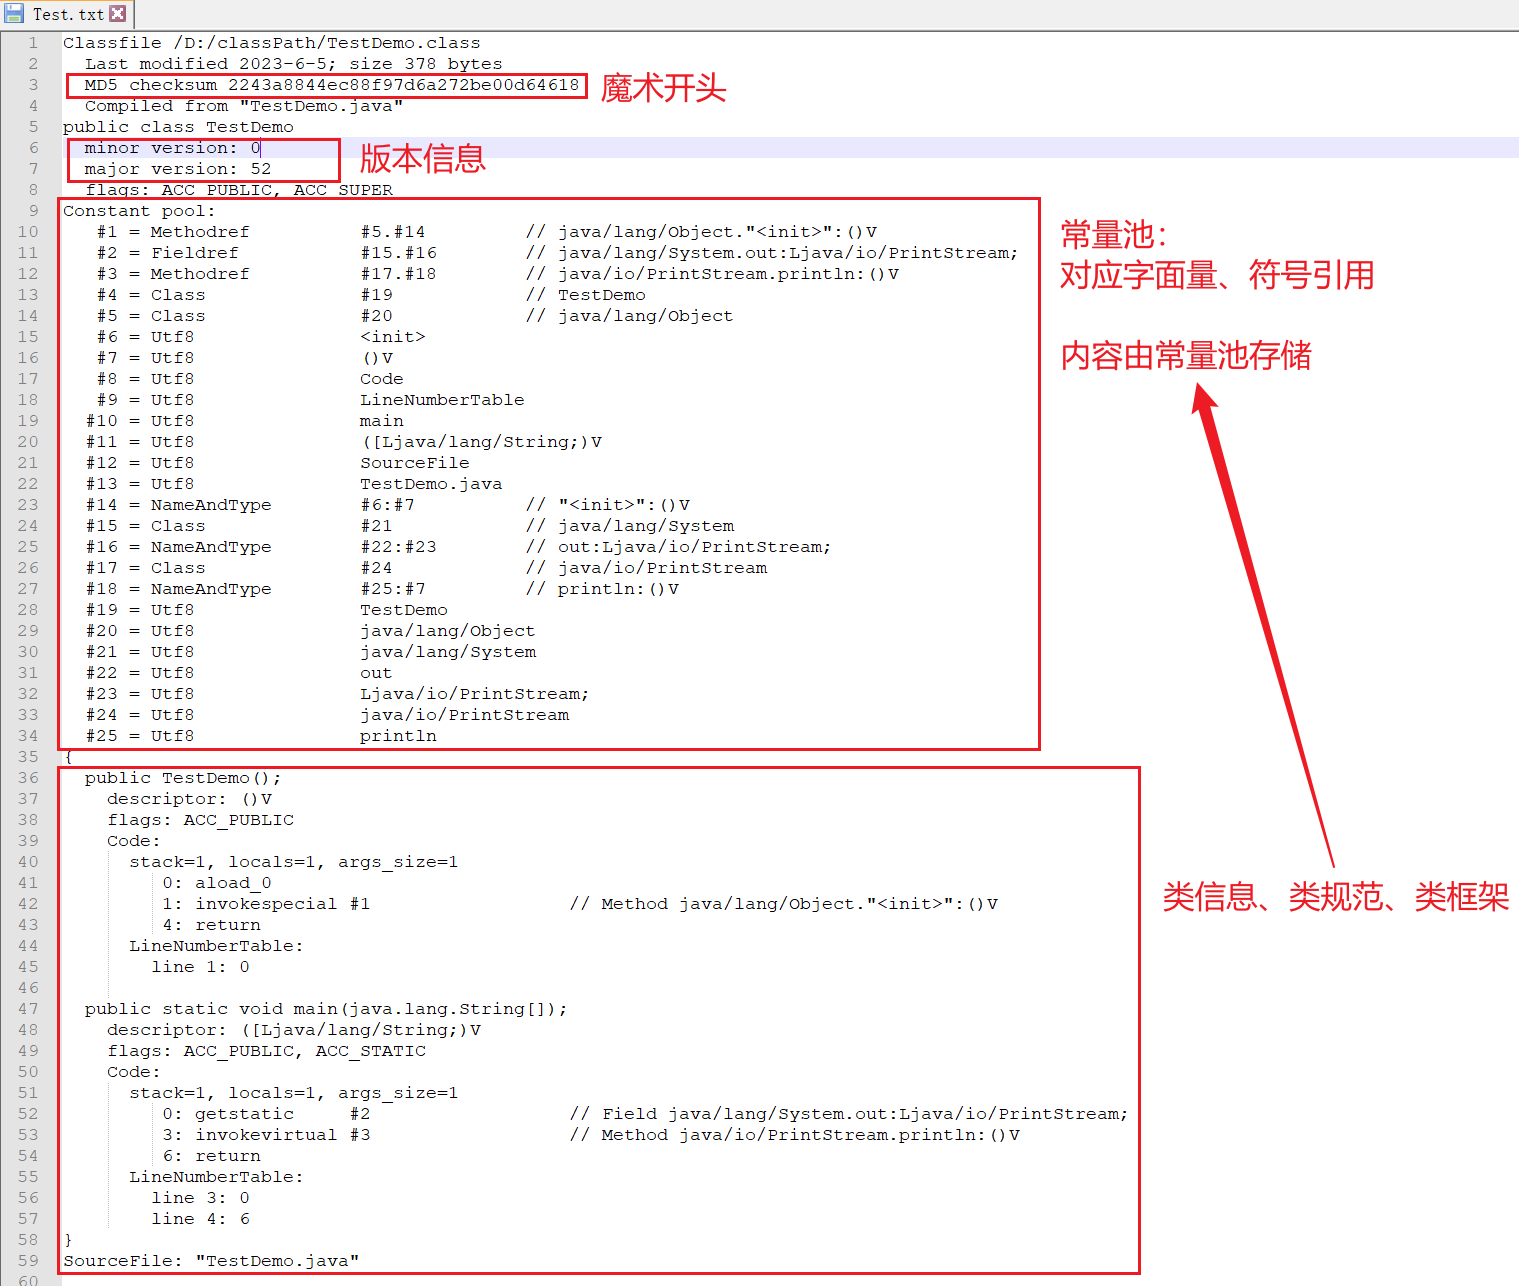Click the '1: invokespecial #1' instruction line
The image size is (1519, 1286).
coord(580,904)
